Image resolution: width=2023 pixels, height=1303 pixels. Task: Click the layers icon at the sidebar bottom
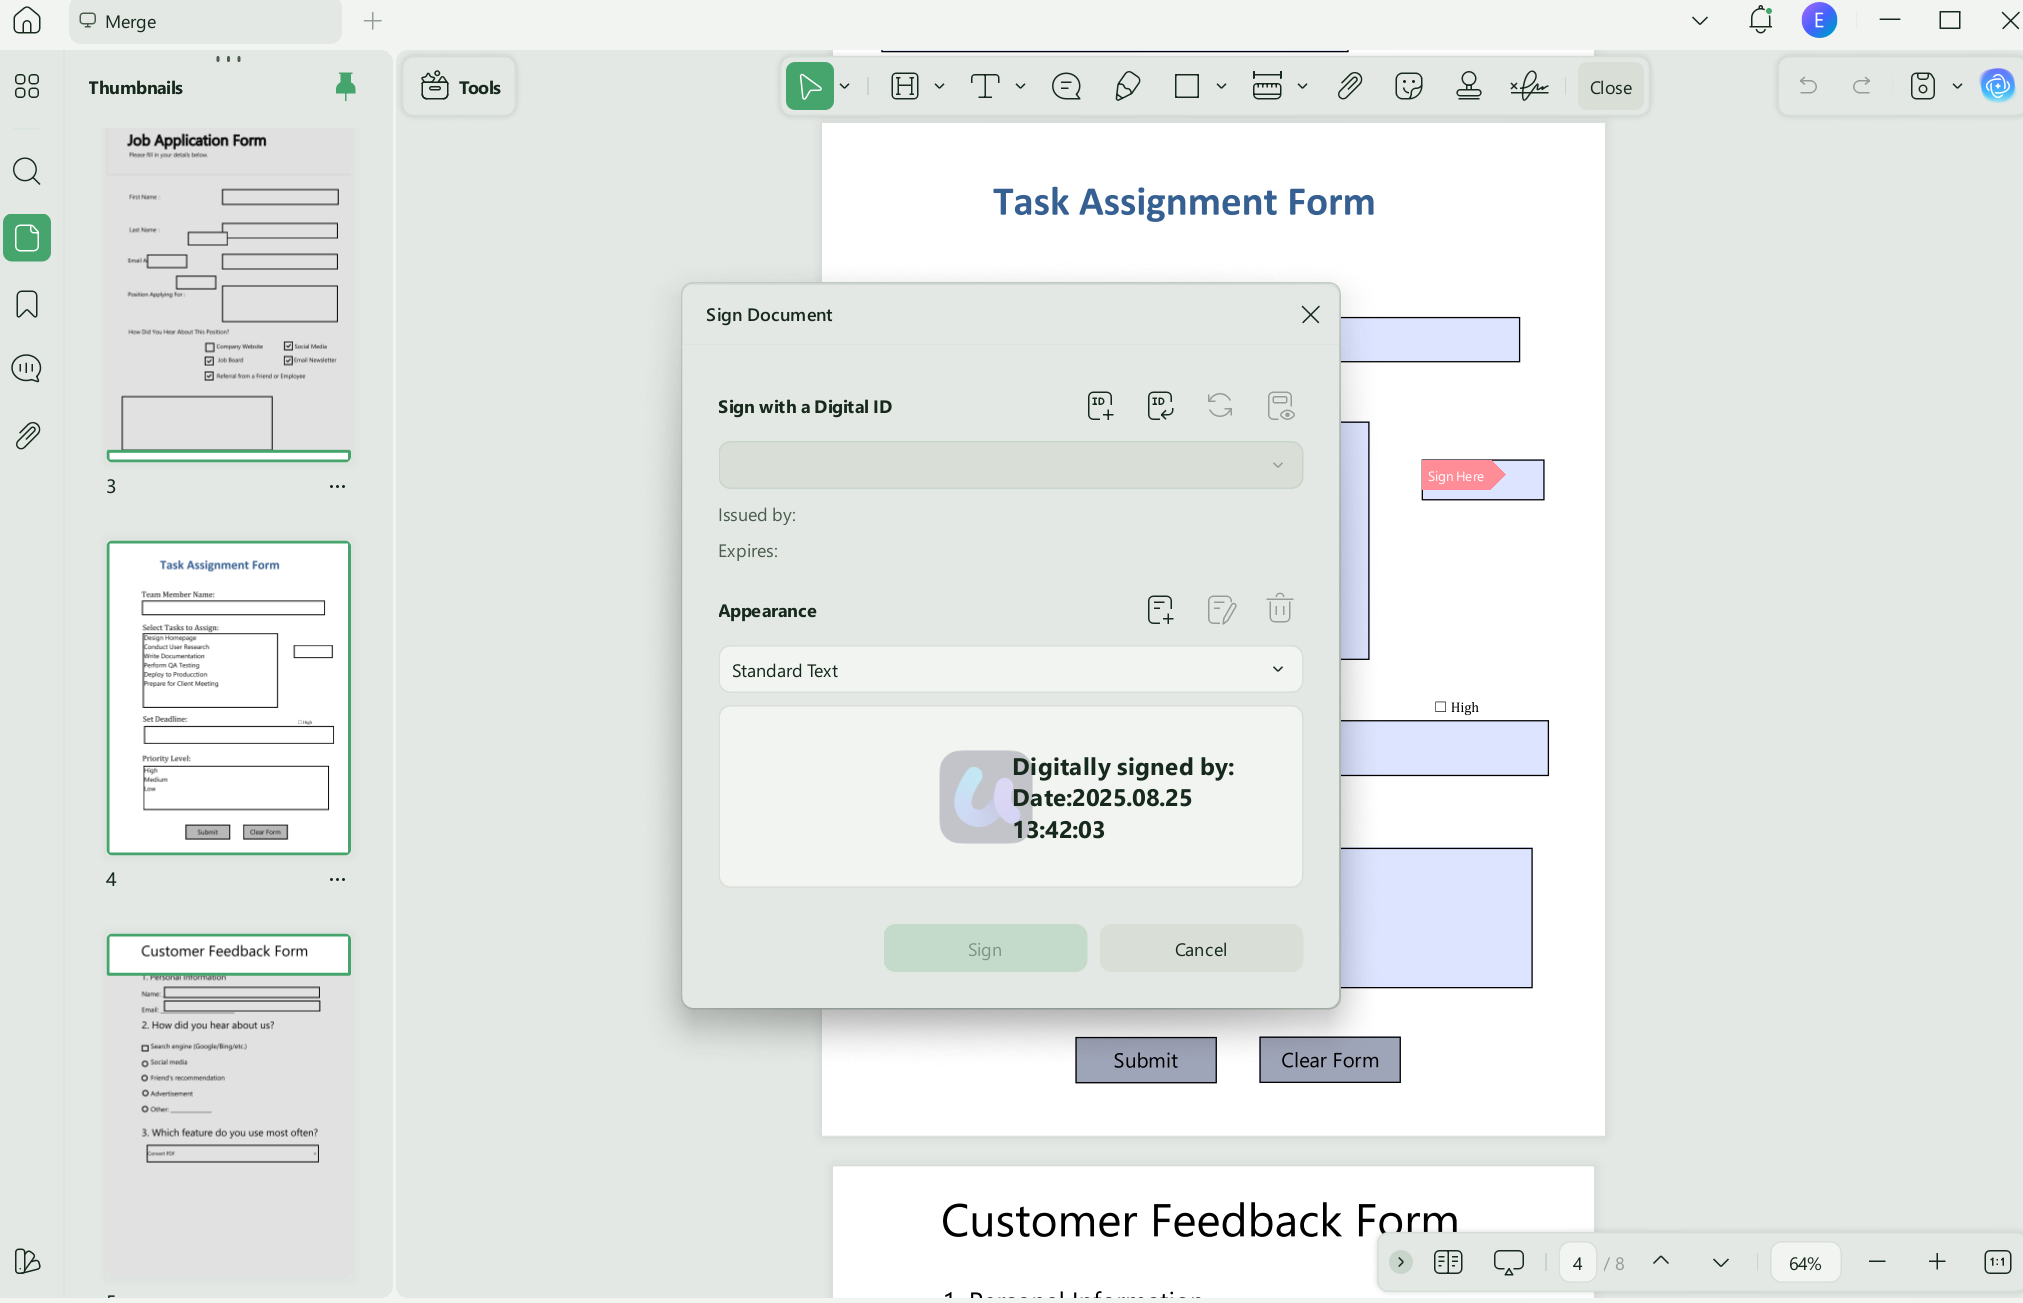coord(27,1261)
